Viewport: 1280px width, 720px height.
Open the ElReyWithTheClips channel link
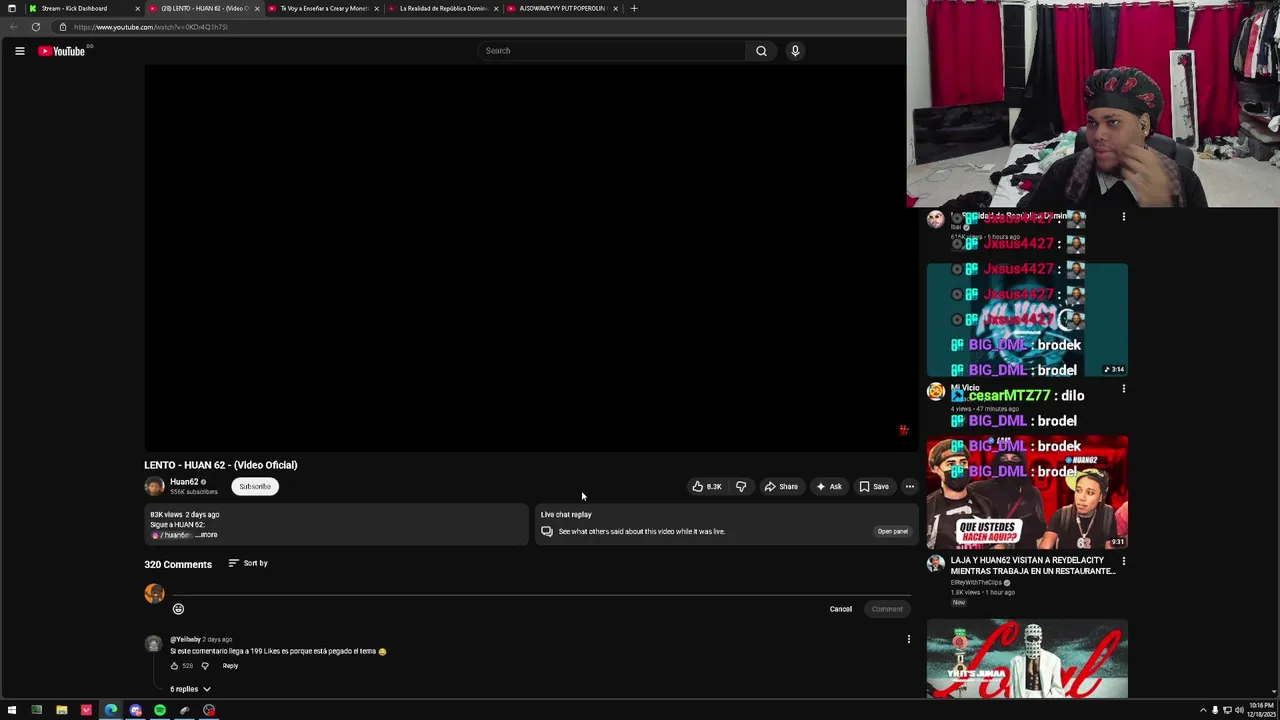click(976, 582)
